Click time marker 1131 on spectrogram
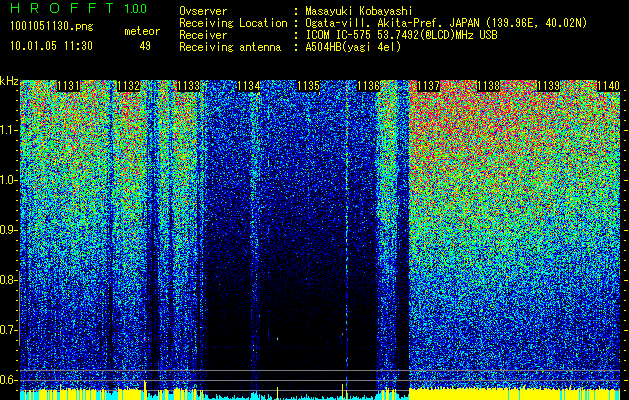Screen dimensions: 629x400 [x=69, y=86]
